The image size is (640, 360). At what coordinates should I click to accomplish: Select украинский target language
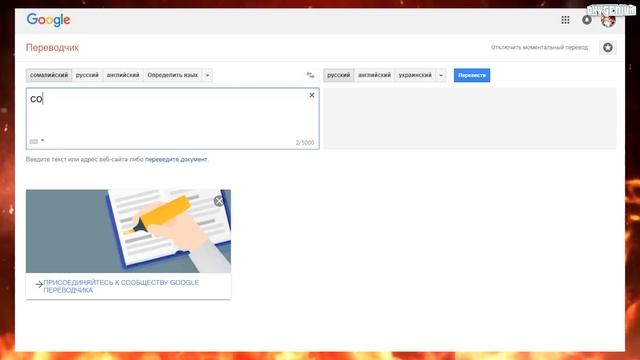(x=415, y=75)
